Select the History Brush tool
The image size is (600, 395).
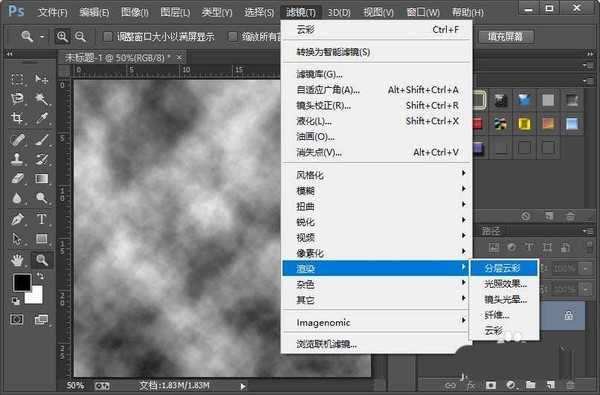(41, 159)
